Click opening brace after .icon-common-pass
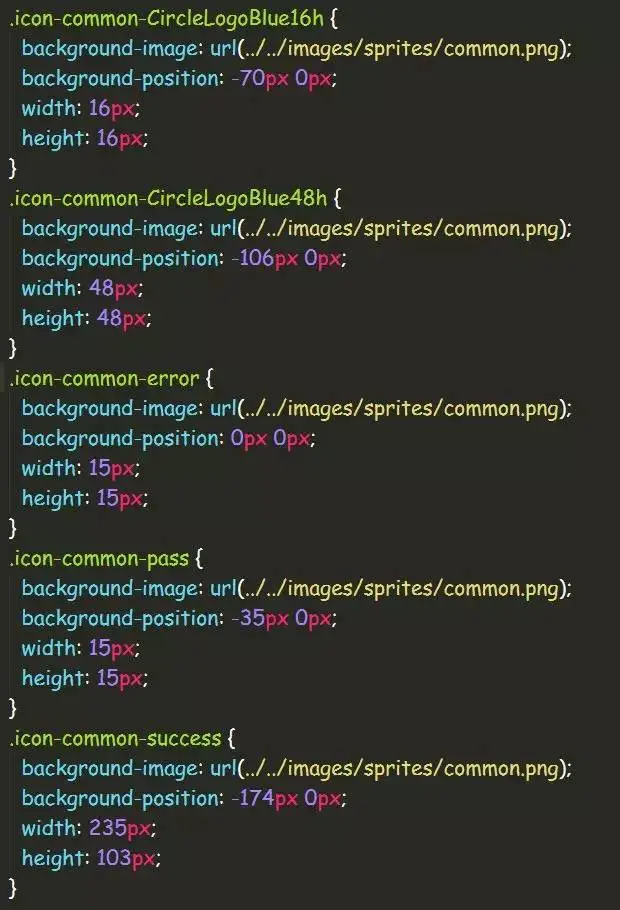Viewport: 620px width, 910px height. click(199, 558)
